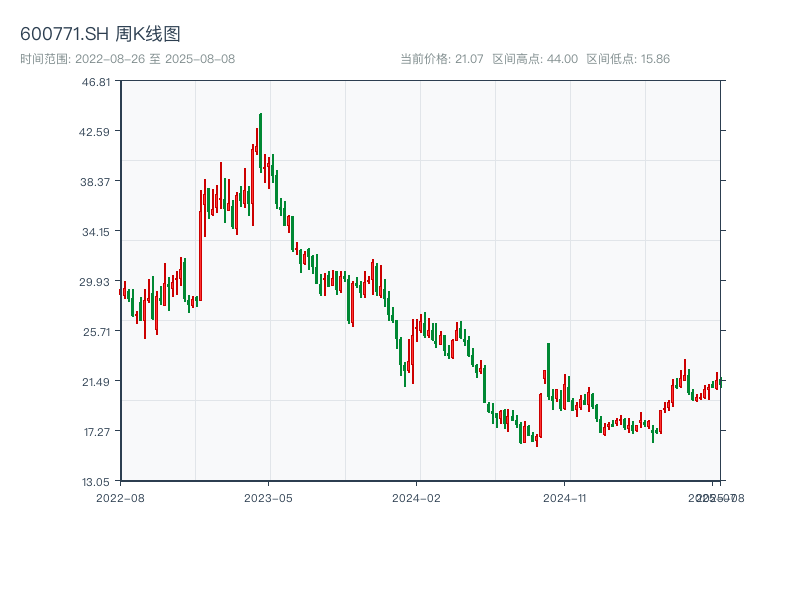Click the tallest green candle at the peak

[260, 140]
